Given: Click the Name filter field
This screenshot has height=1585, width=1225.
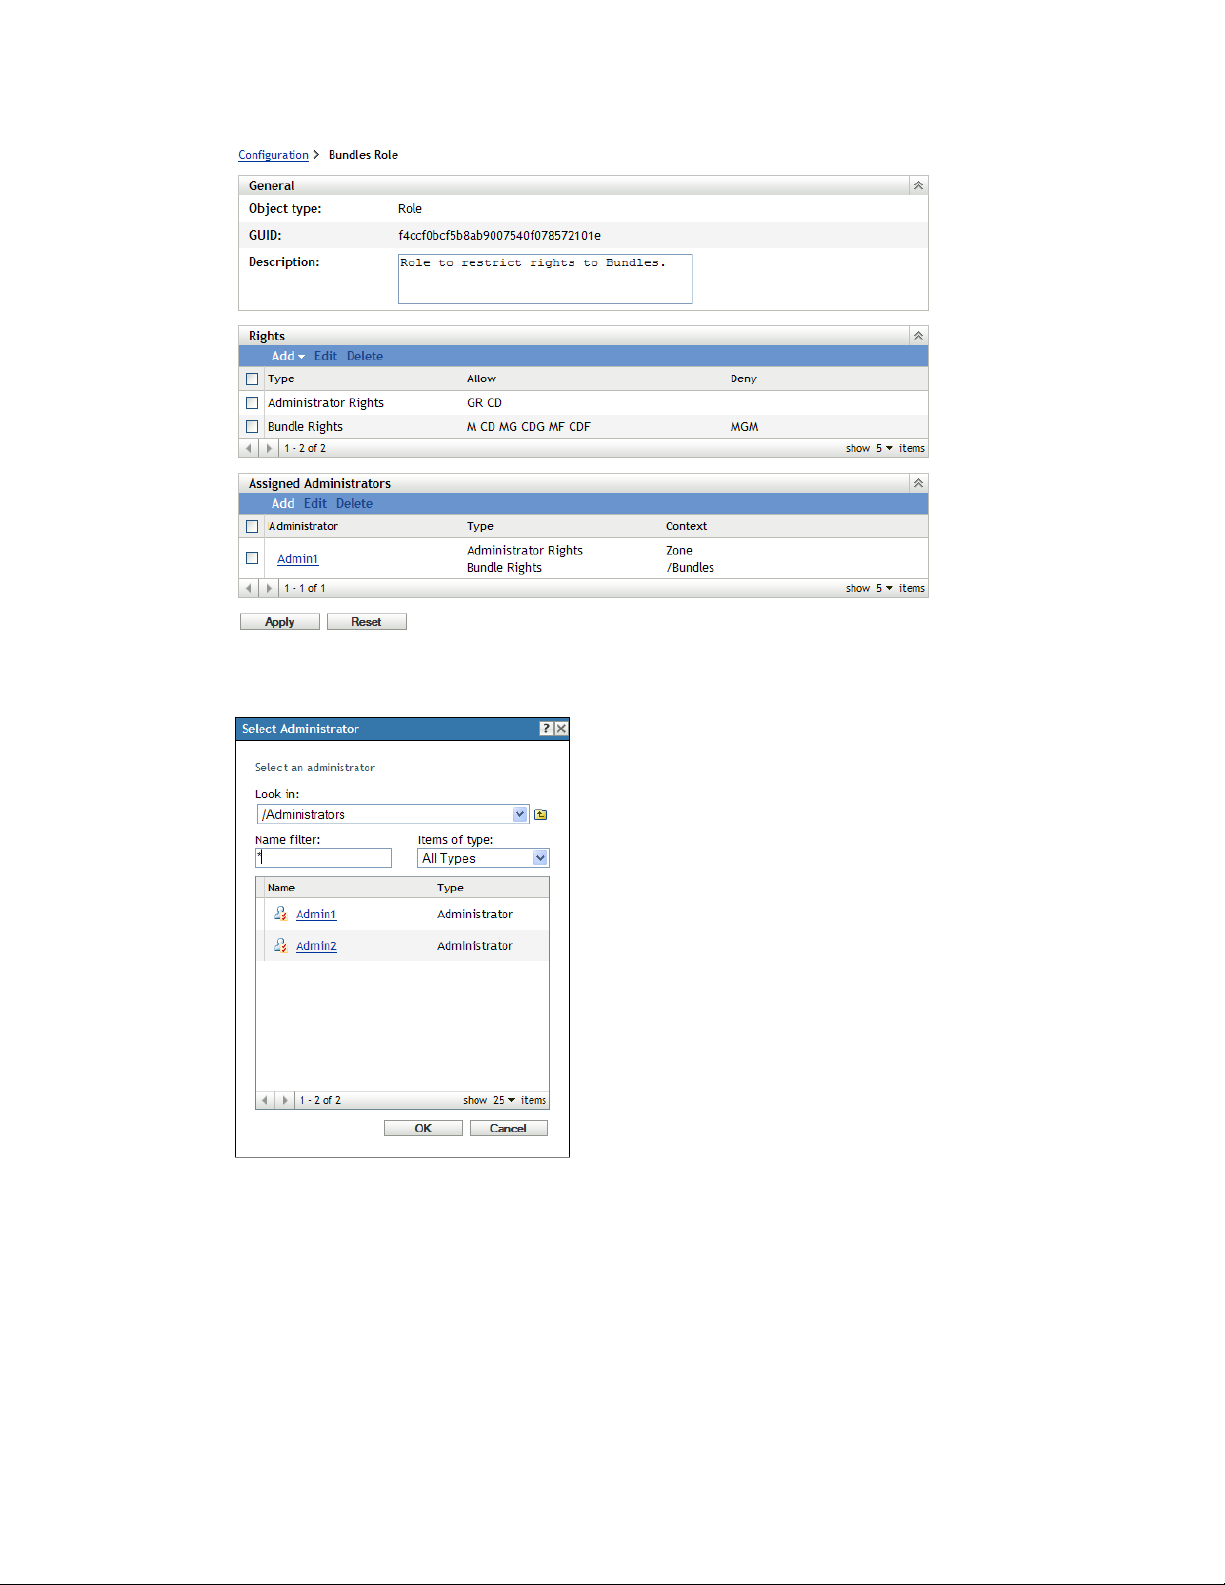Looking at the screenshot, I should 323,858.
